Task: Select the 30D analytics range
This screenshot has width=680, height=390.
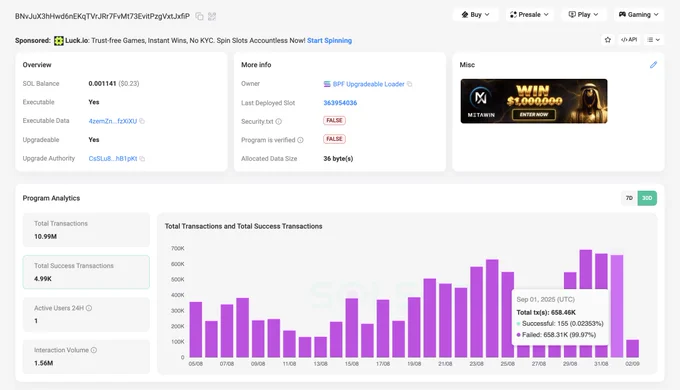Action: coord(647,198)
